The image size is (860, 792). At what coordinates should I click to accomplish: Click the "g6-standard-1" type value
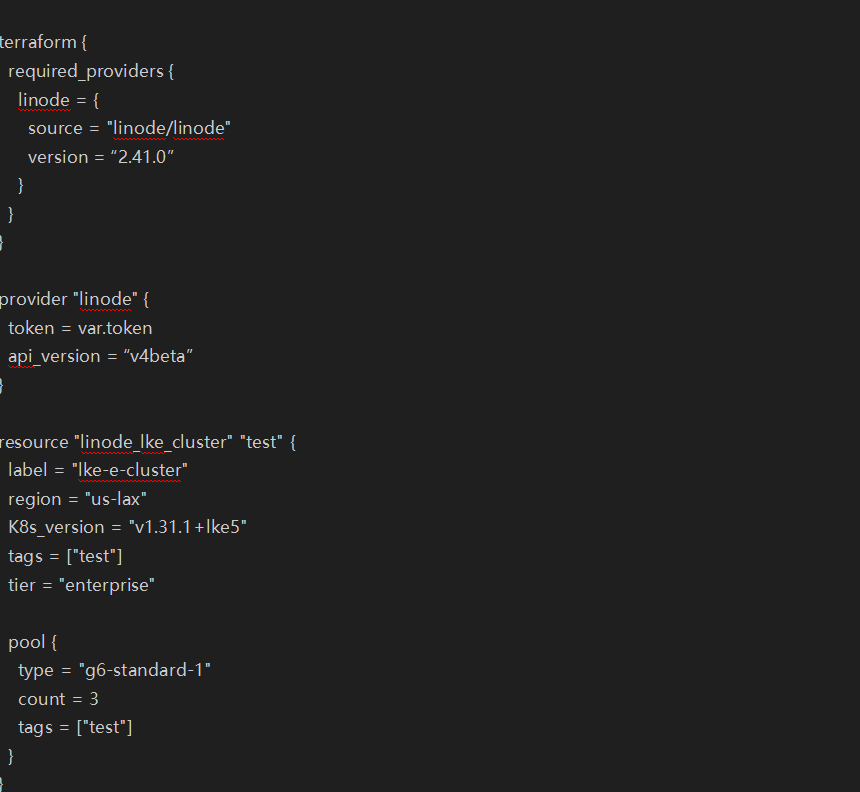click(144, 670)
